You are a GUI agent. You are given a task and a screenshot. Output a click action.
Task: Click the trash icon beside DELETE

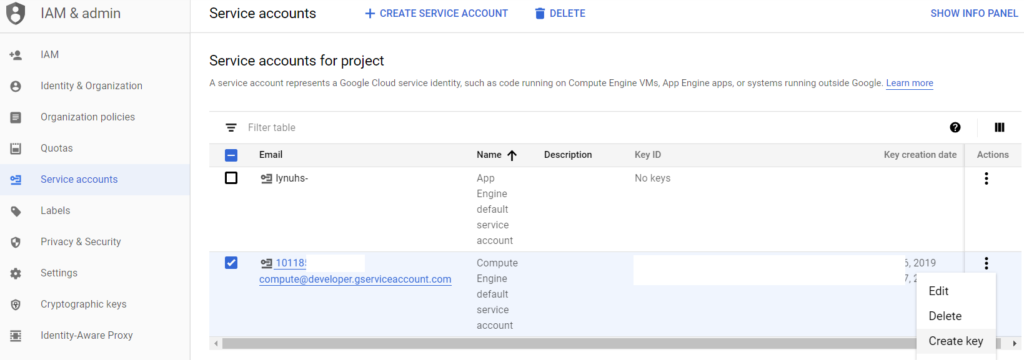539,14
